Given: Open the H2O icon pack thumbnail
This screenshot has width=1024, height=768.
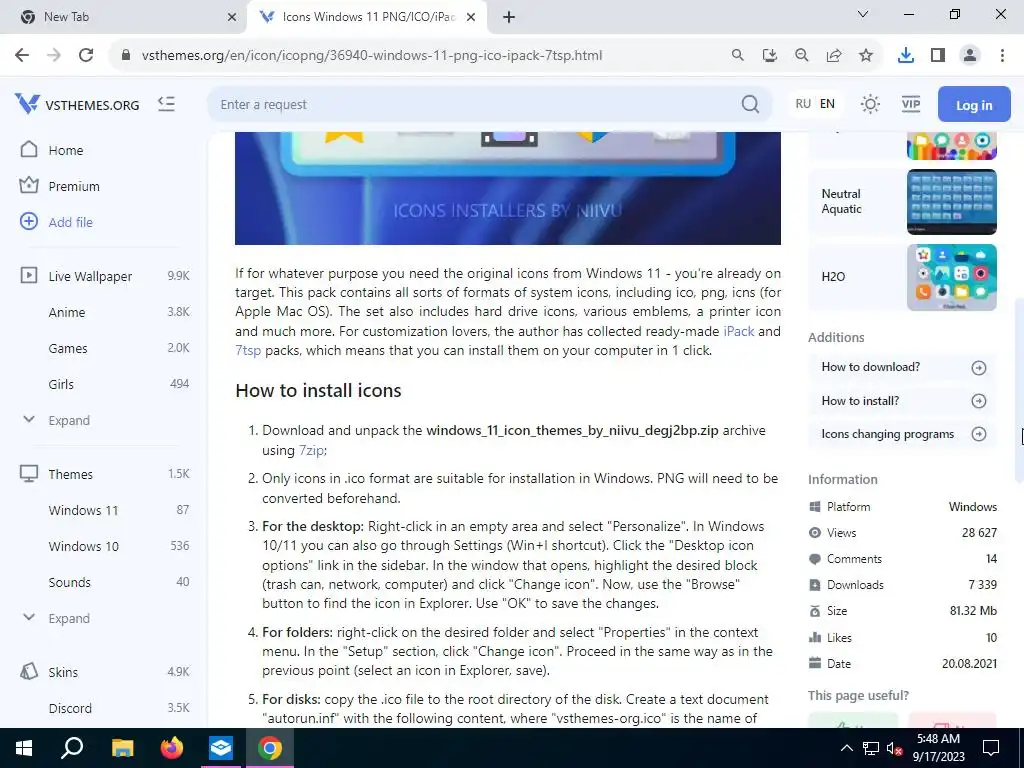Looking at the screenshot, I should (952, 277).
